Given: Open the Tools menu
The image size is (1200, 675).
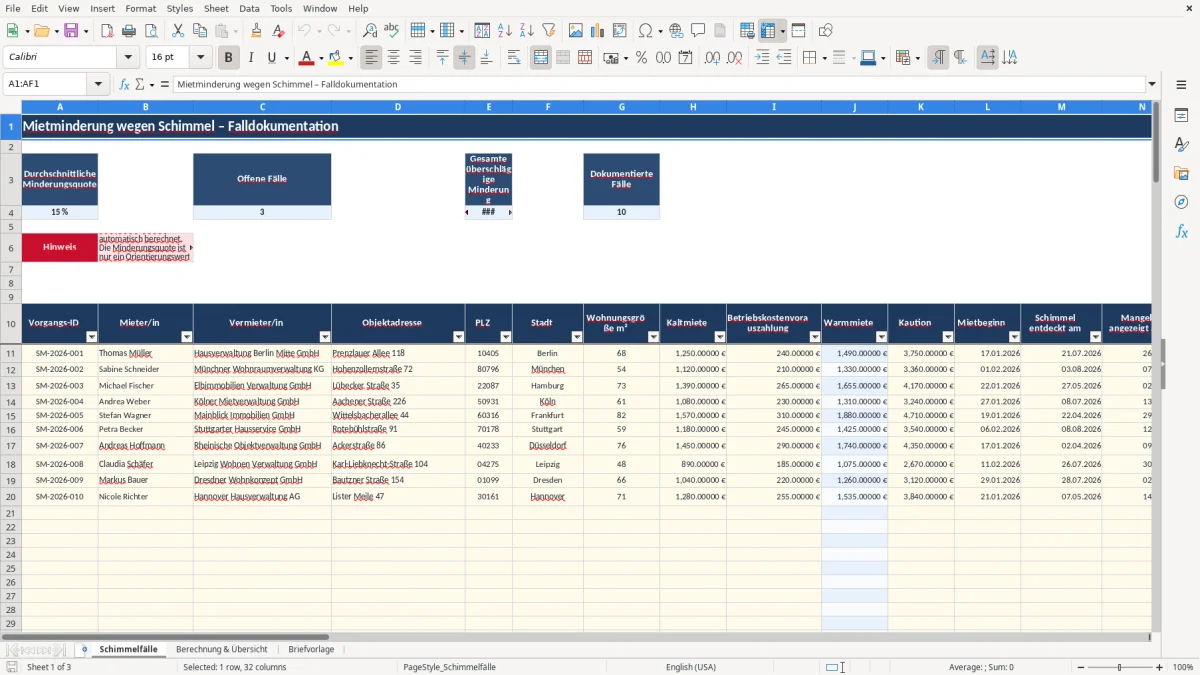Looking at the screenshot, I should point(281,8).
